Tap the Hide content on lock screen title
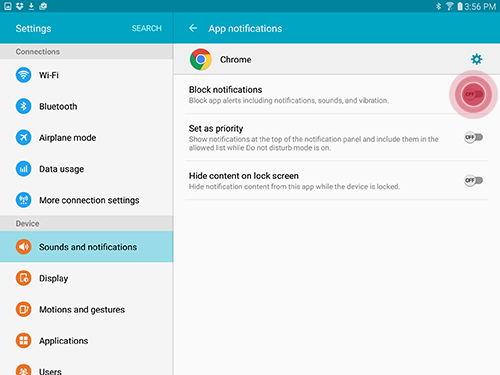 click(x=244, y=176)
